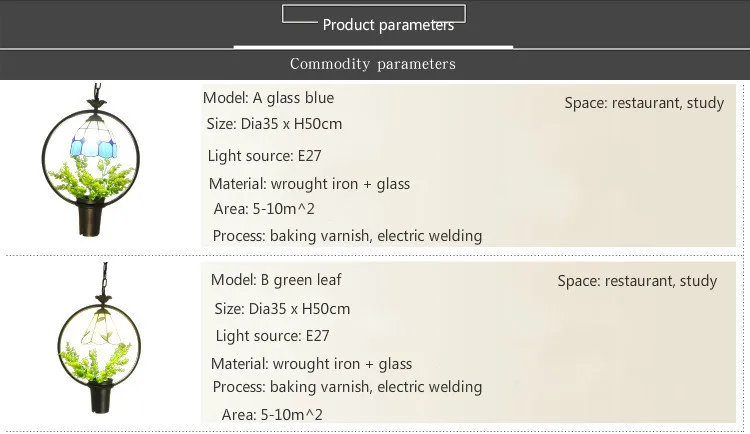
Task: Click the black flower pot on model B
Action: point(100,393)
